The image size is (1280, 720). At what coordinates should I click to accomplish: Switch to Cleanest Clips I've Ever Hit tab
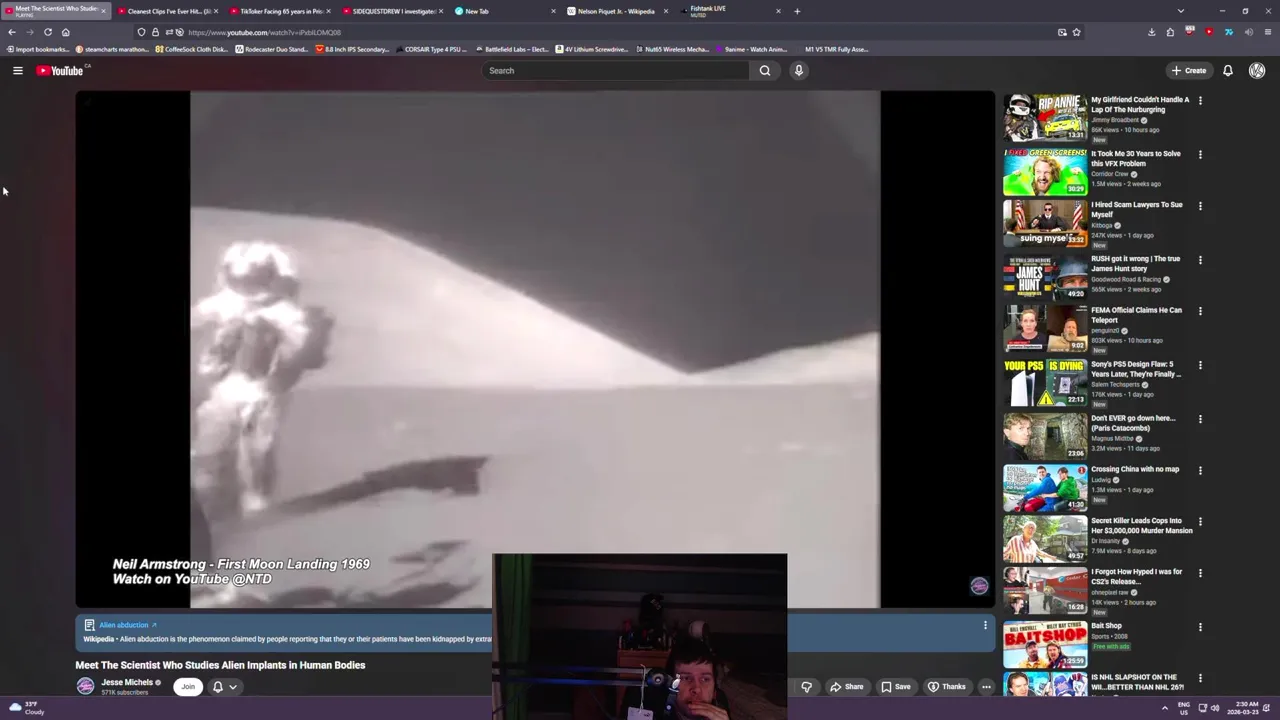(166, 11)
